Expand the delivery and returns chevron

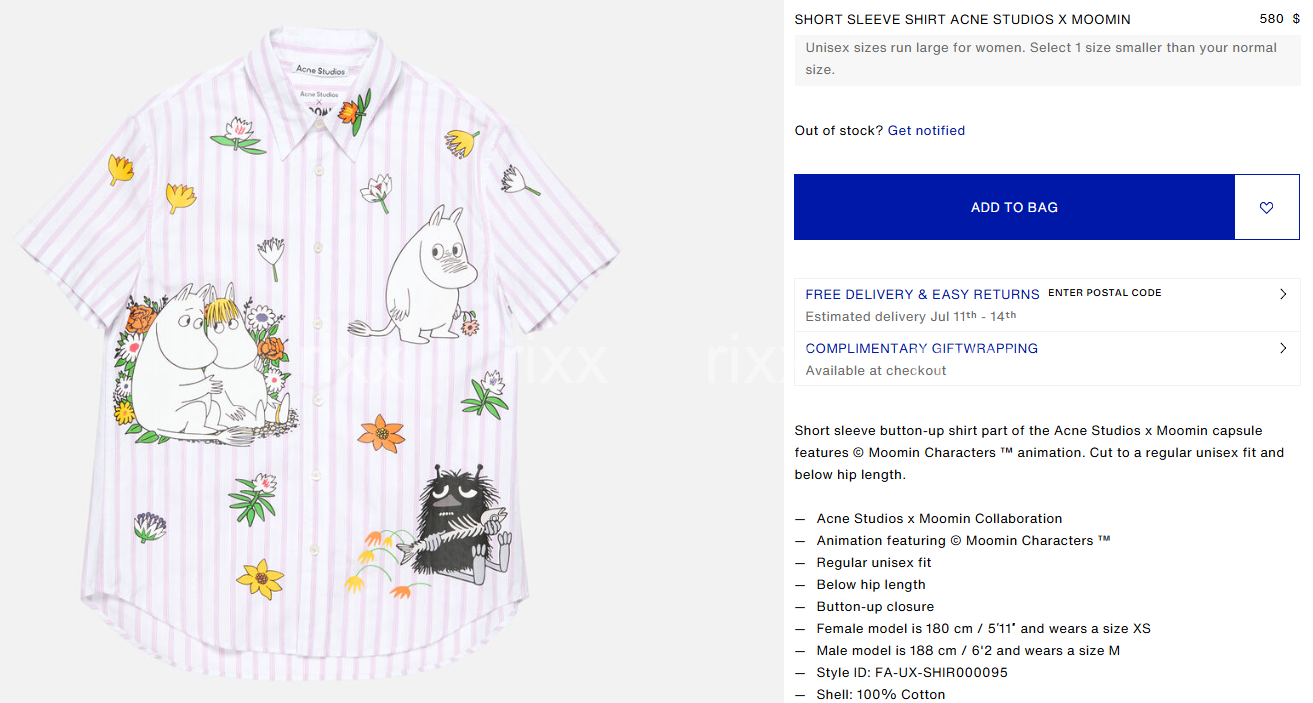1283,294
